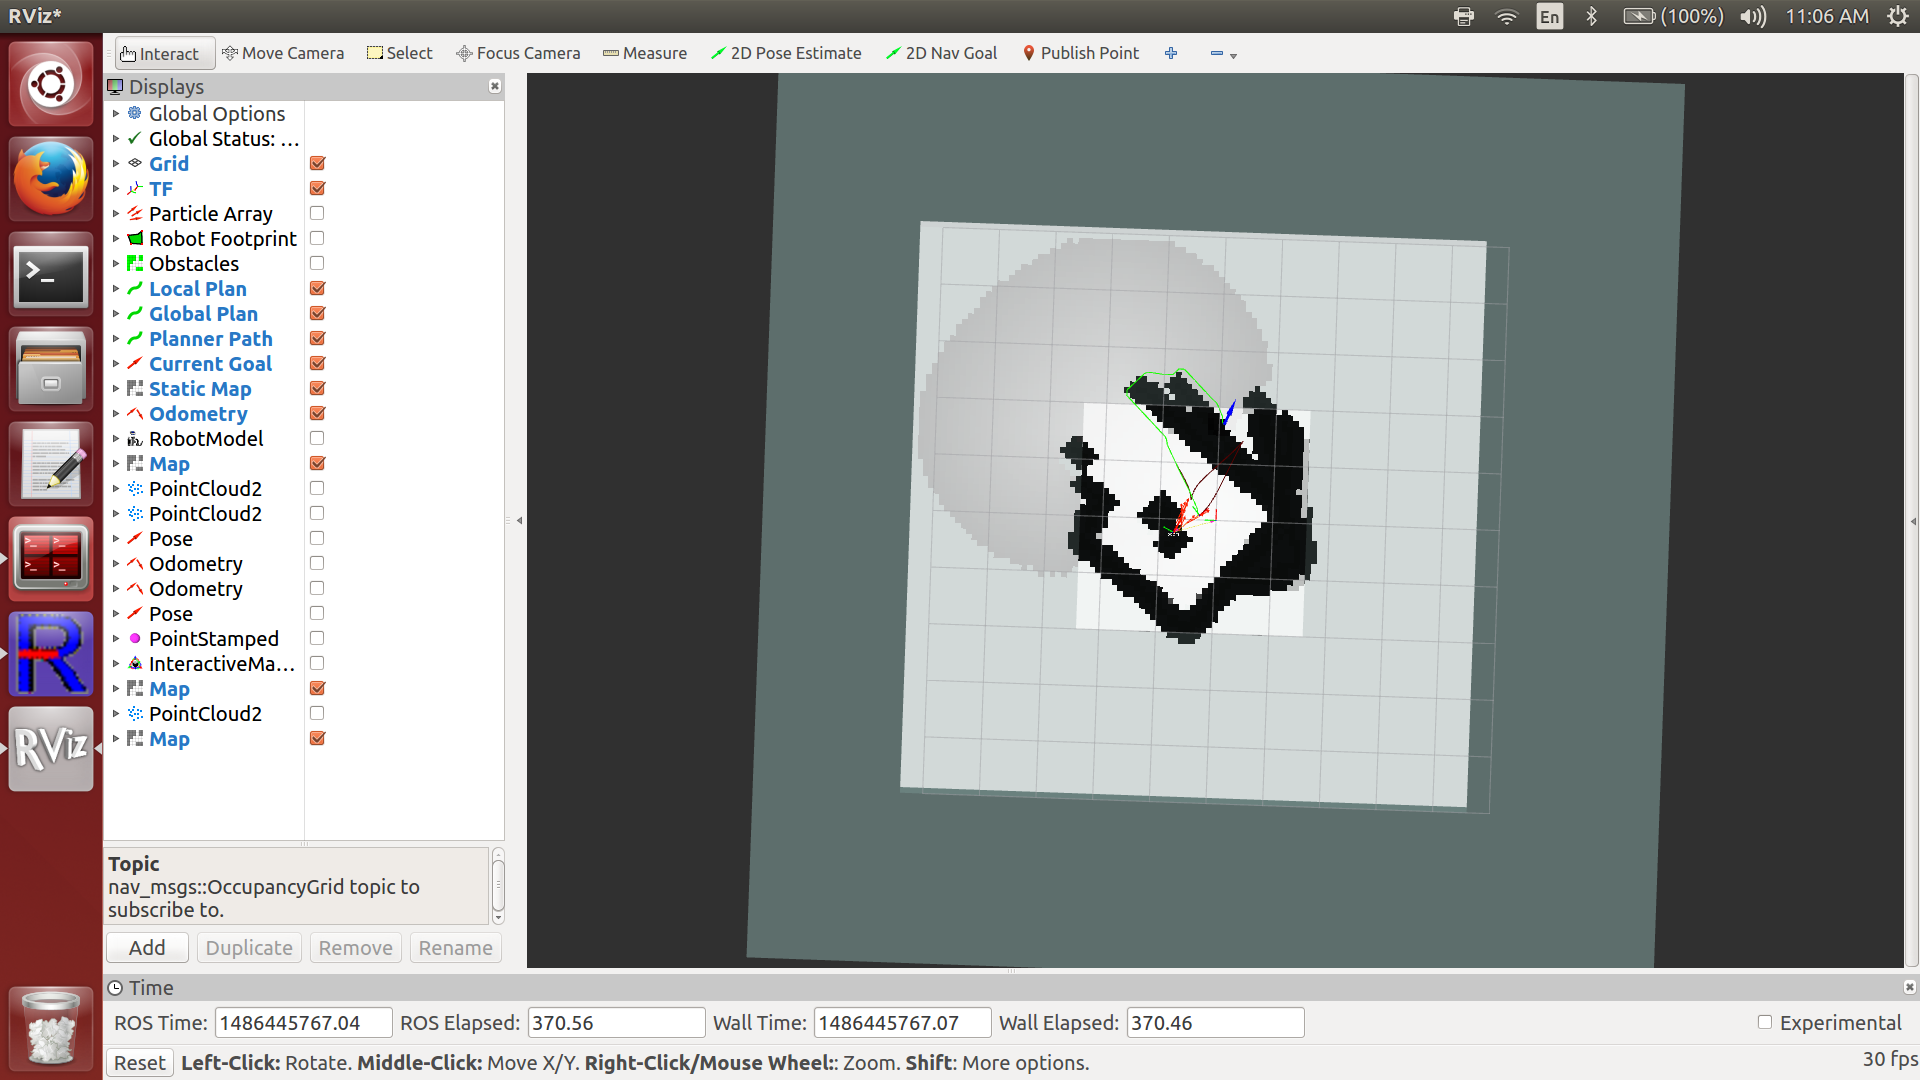The image size is (1920, 1080).
Task: Click the RobotModel display icon
Action: pos(135,438)
